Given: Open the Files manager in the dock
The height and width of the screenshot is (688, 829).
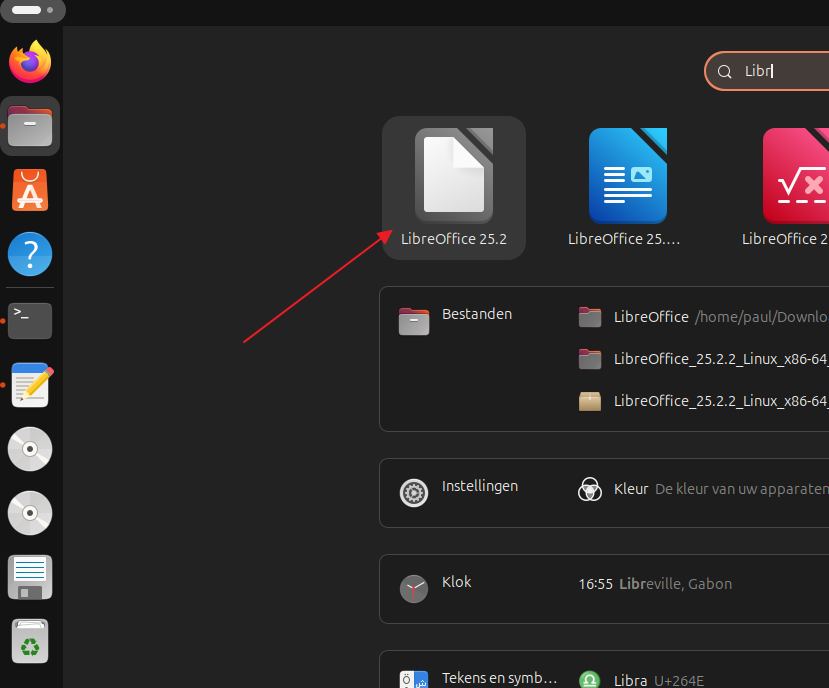Looking at the screenshot, I should coord(30,127).
